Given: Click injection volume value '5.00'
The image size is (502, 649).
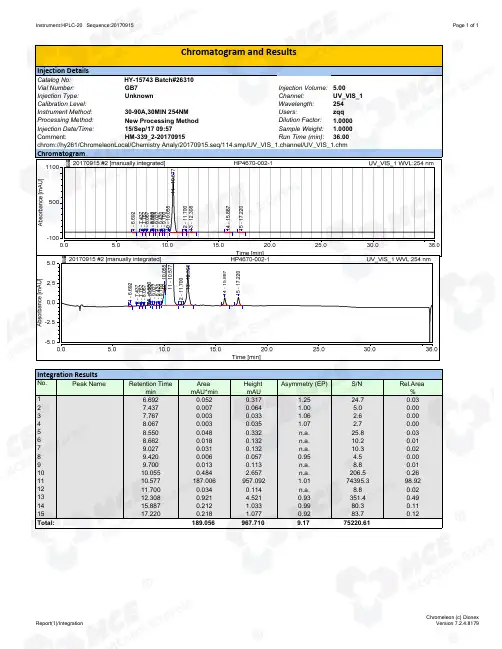Looking at the screenshot, I should [339, 88].
